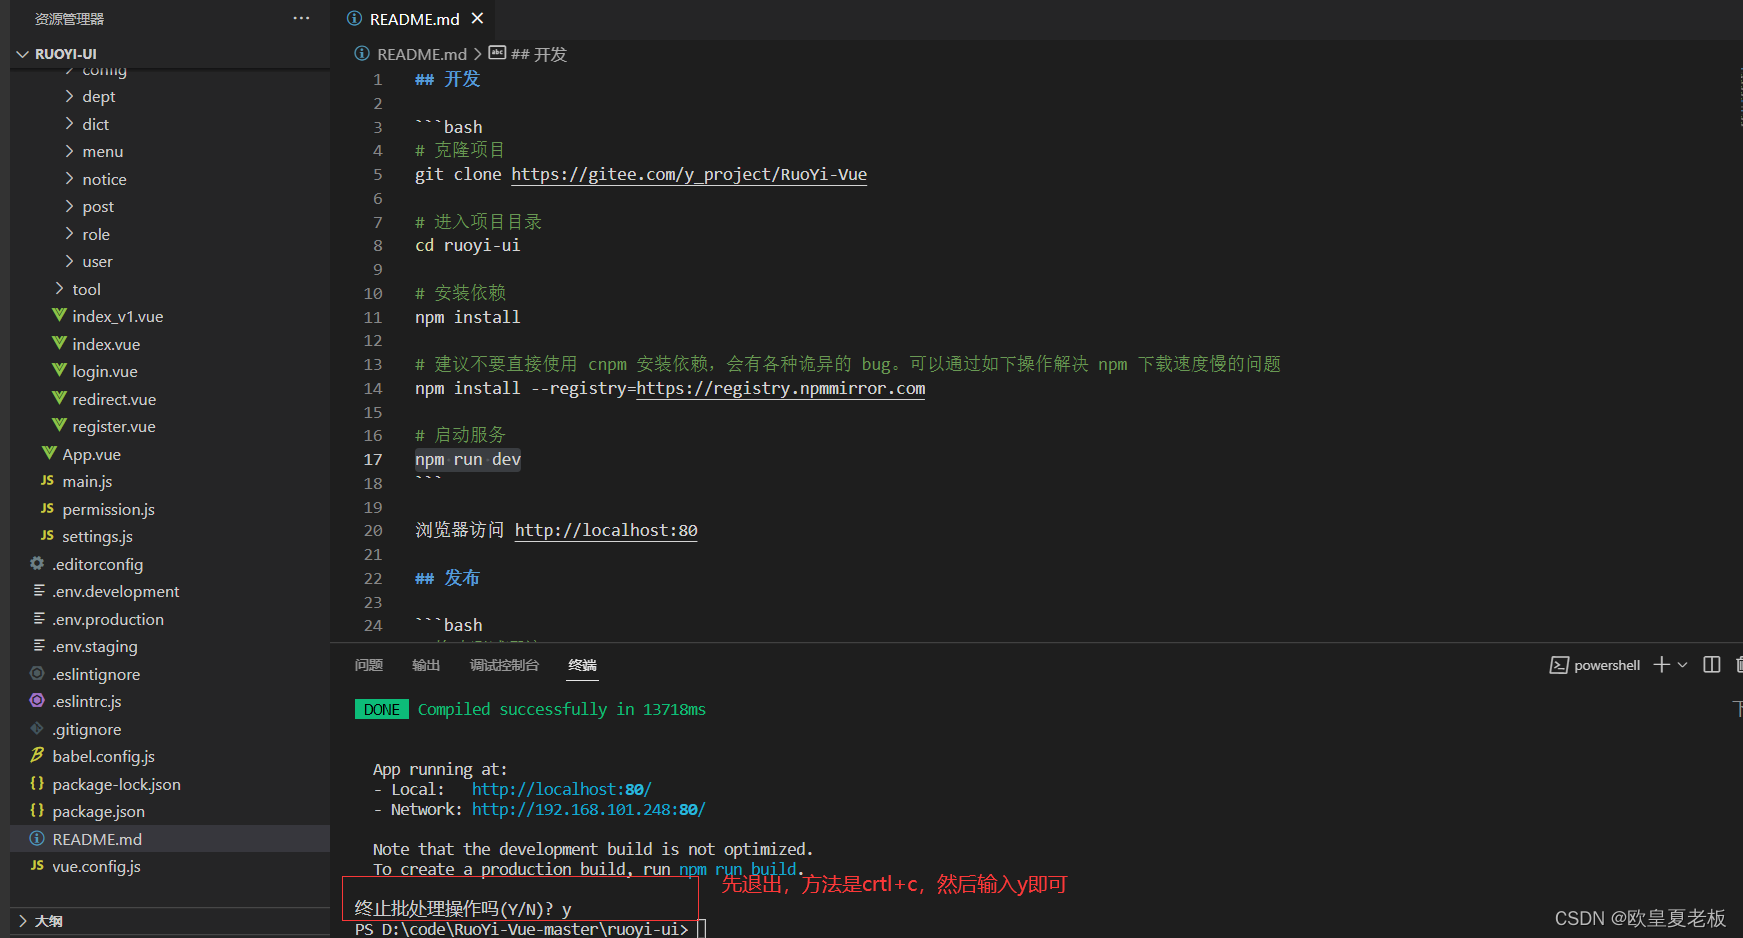1743x938 pixels.
Task: Click the package-lock.json braces icon
Action: point(37,783)
